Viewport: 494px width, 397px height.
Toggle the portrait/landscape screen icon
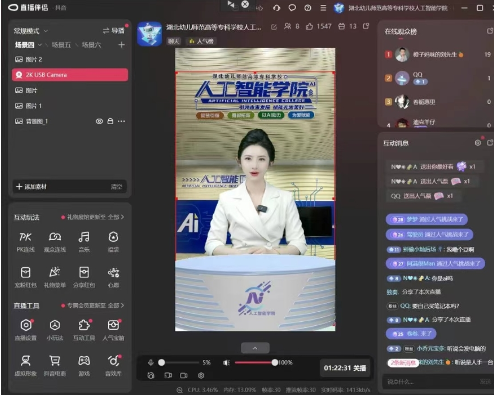[168, 375]
